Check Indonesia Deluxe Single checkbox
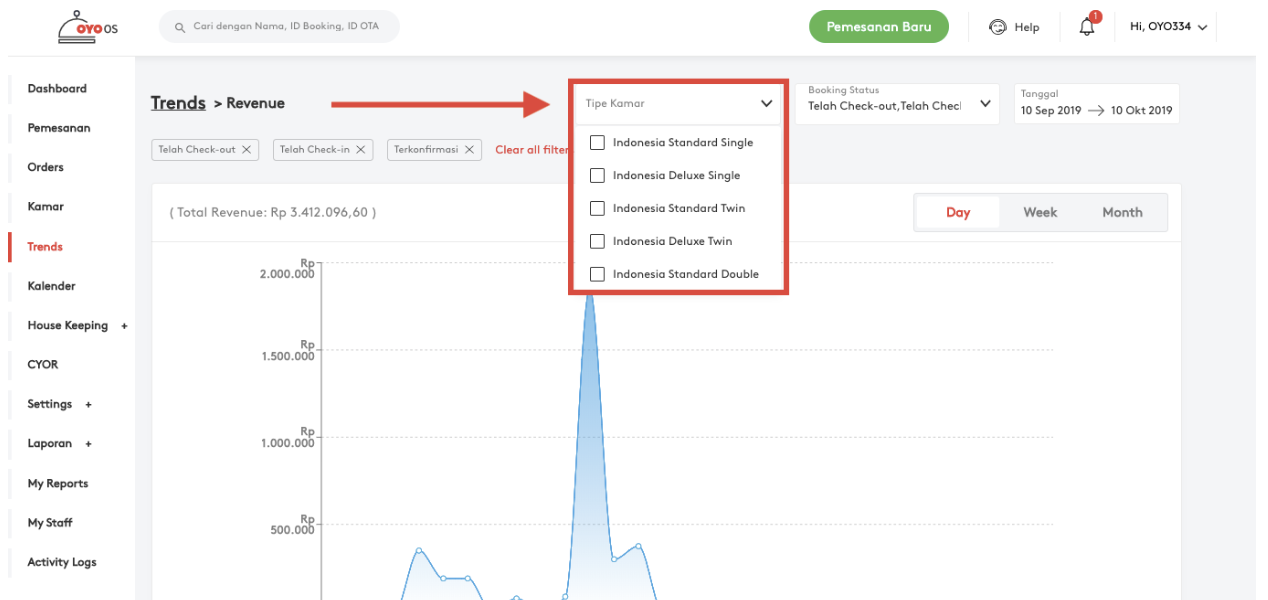 click(x=597, y=175)
